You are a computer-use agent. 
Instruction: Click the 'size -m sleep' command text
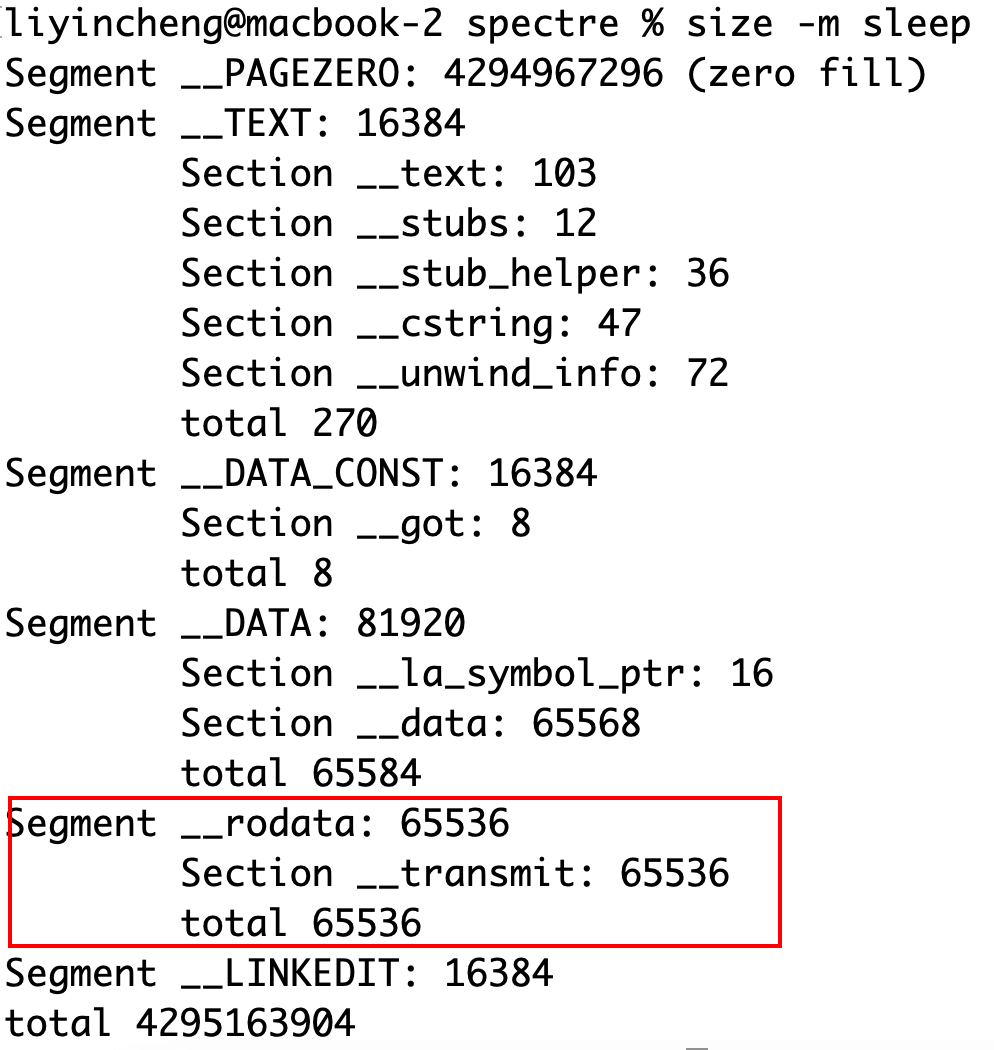click(x=829, y=25)
